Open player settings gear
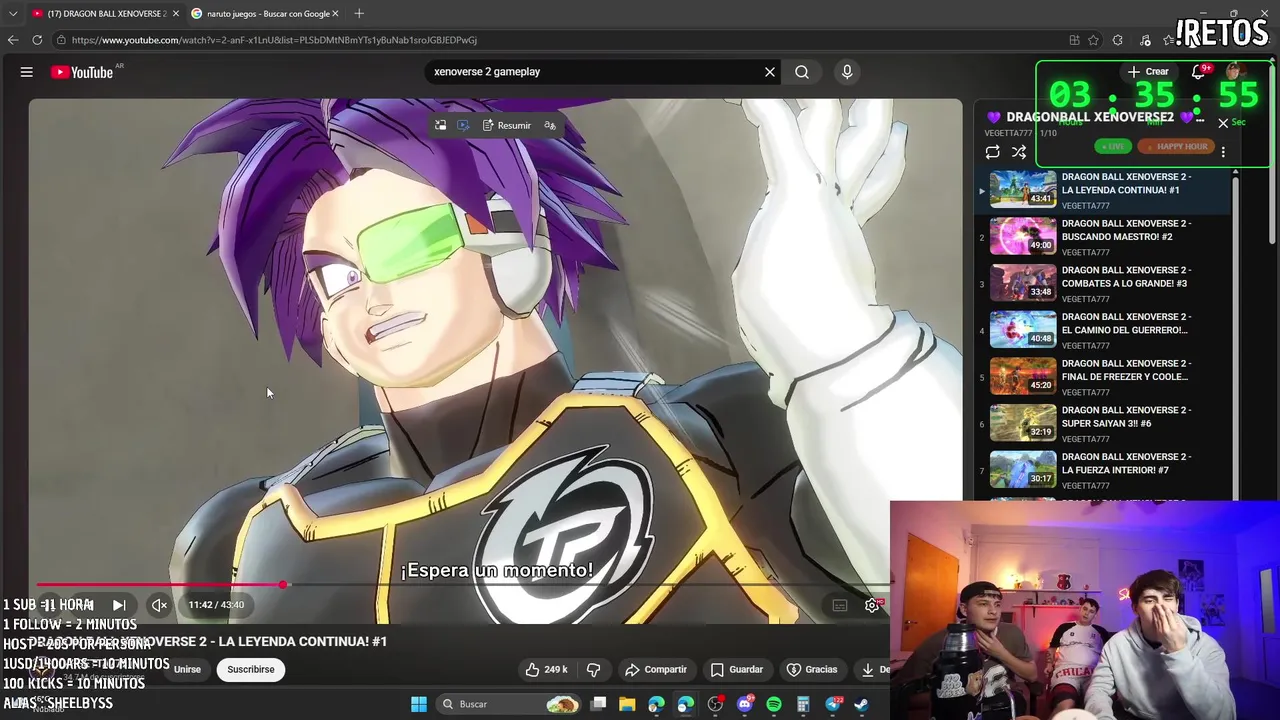 click(872, 605)
